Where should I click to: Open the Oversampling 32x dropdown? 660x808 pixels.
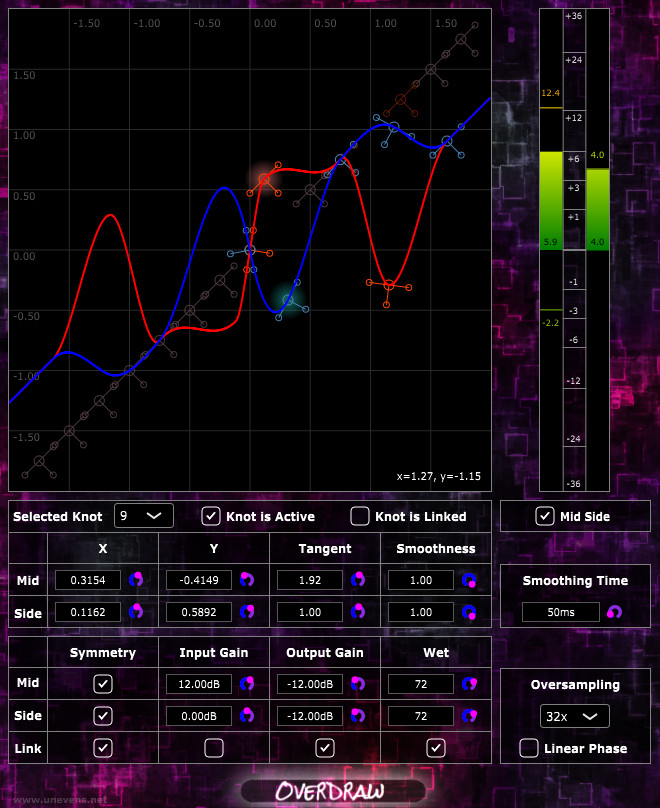pyautogui.click(x=574, y=716)
